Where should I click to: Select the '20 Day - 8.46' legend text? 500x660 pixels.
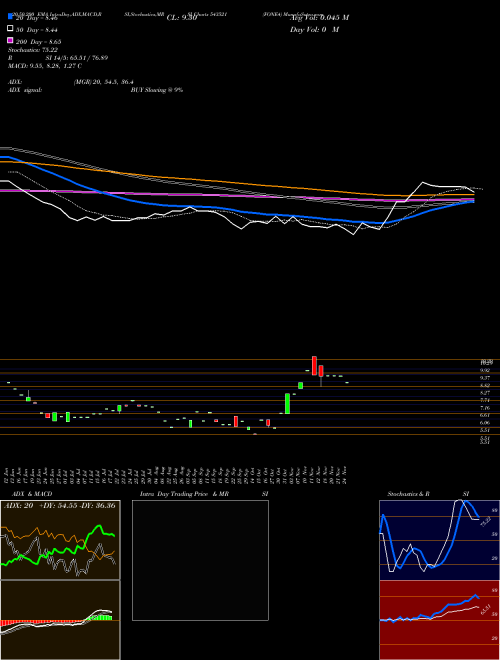pos(36,18)
